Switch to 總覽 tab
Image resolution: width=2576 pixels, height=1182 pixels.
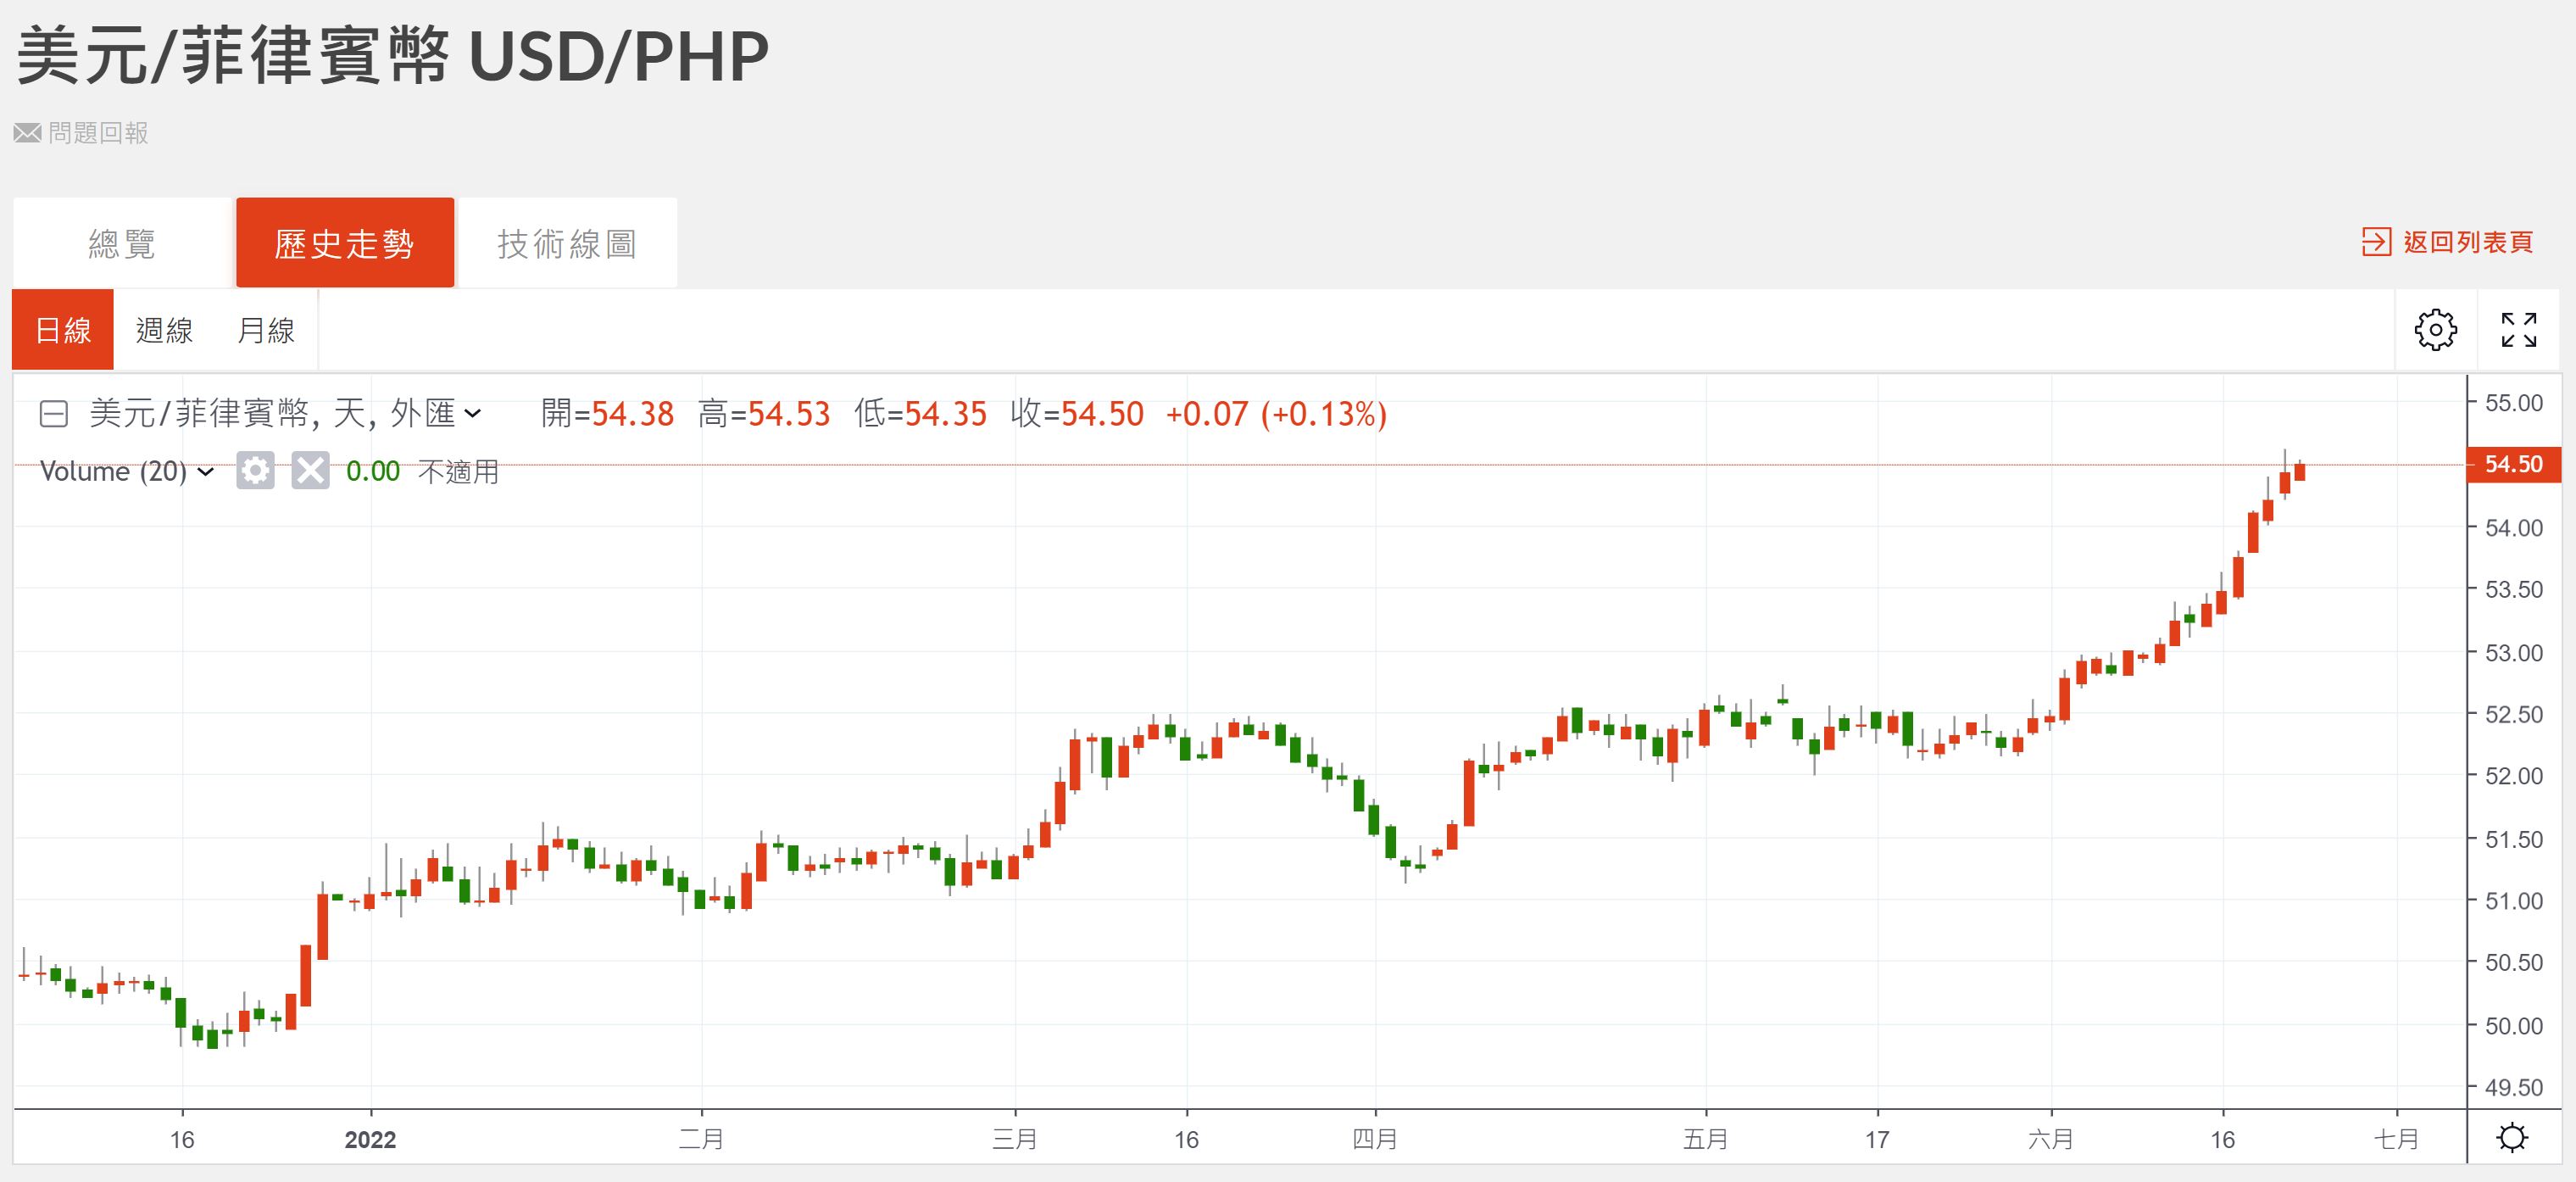point(122,244)
